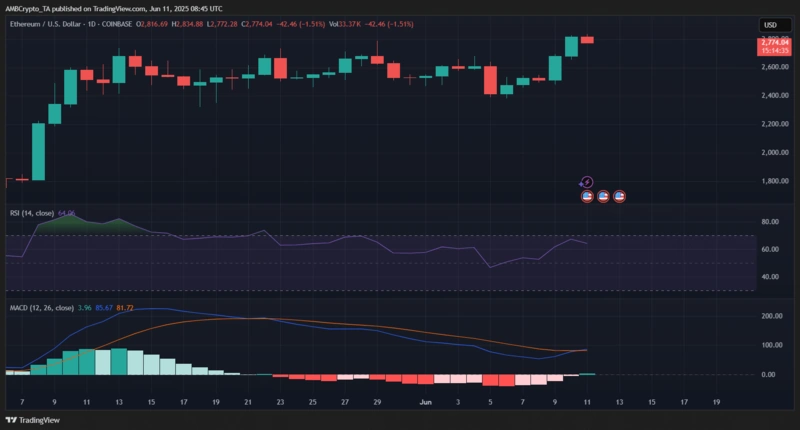
Task: Click the Jun month label on time axis
Action: tap(425, 402)
